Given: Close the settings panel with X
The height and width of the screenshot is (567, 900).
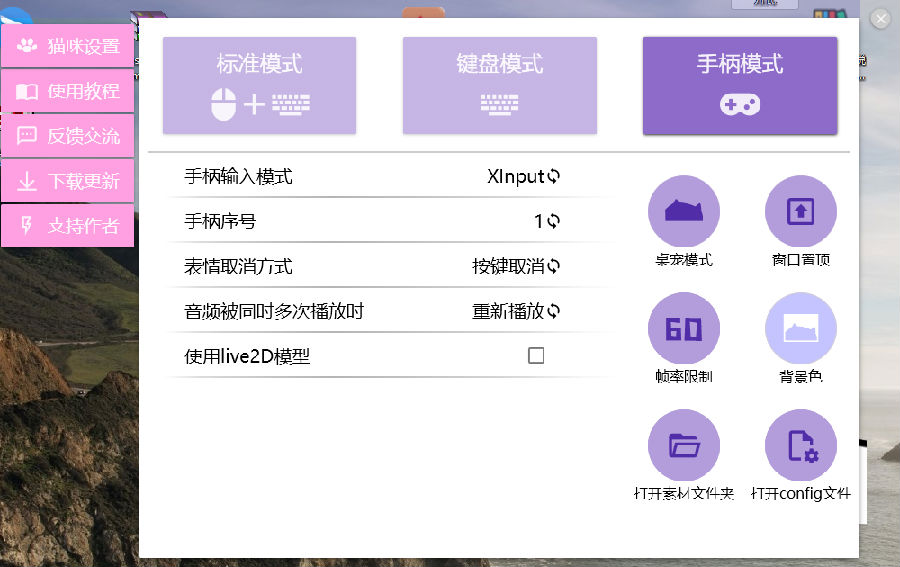Looking at the screenshot, I should pyautogui.click(x=880, y=19).
